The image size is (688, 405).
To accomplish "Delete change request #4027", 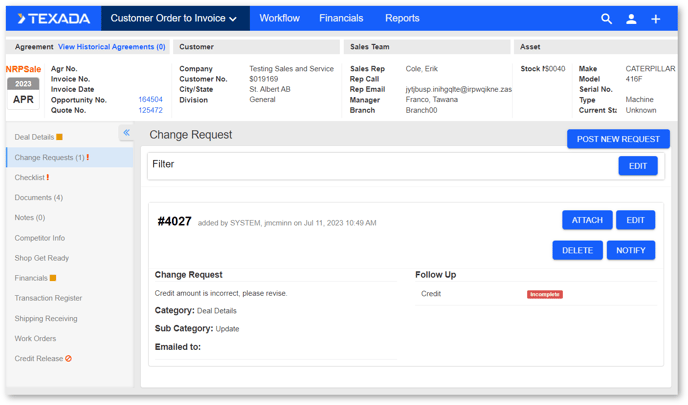I will tap(577, 250).
